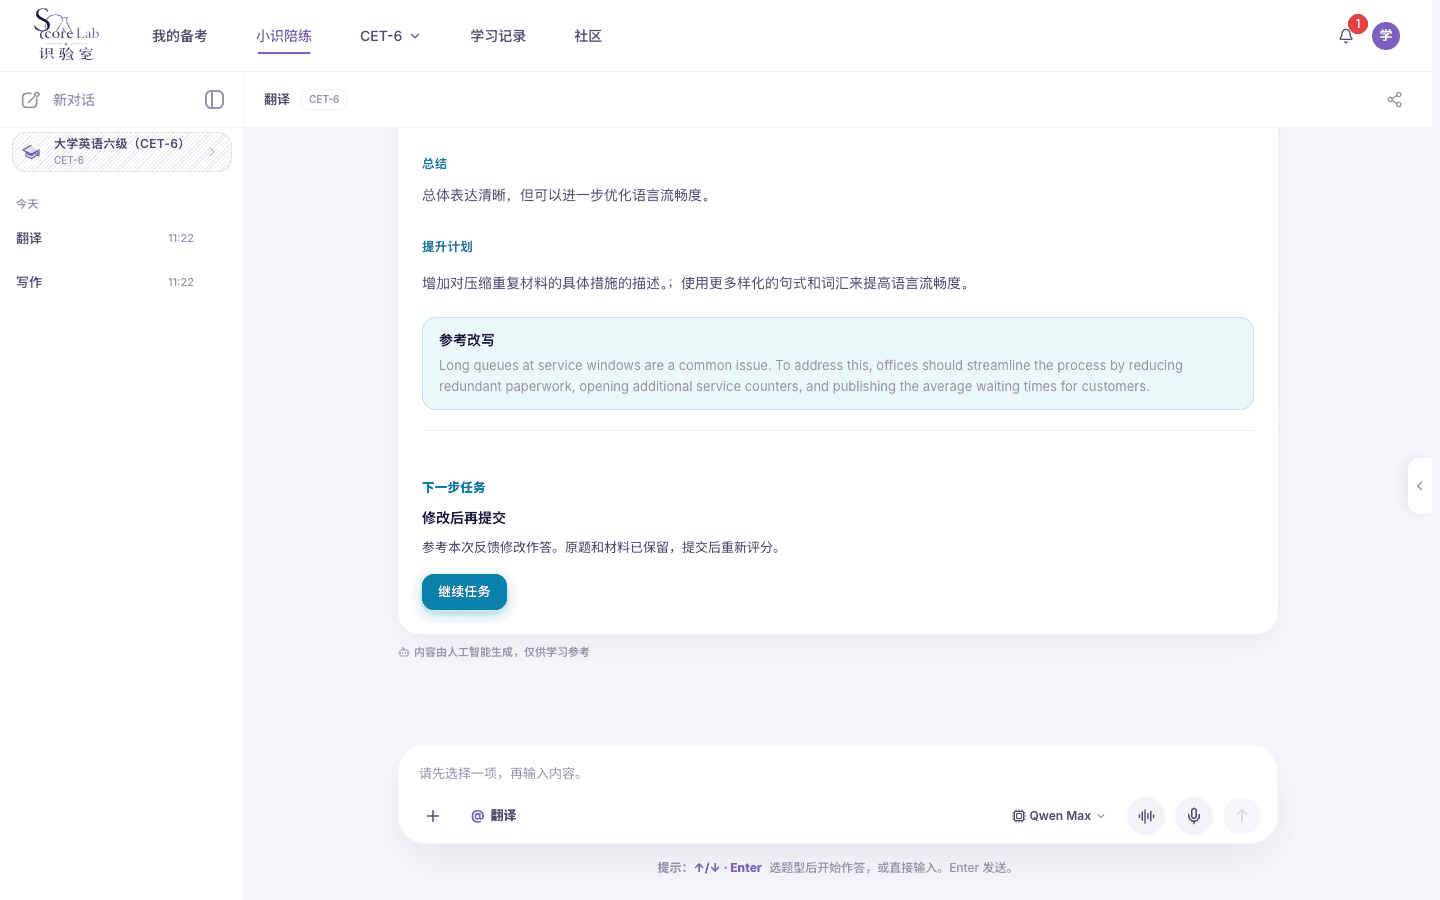Click the 今天 label in sidebar
Viewport: 1440px width, 900px height.
27,204
